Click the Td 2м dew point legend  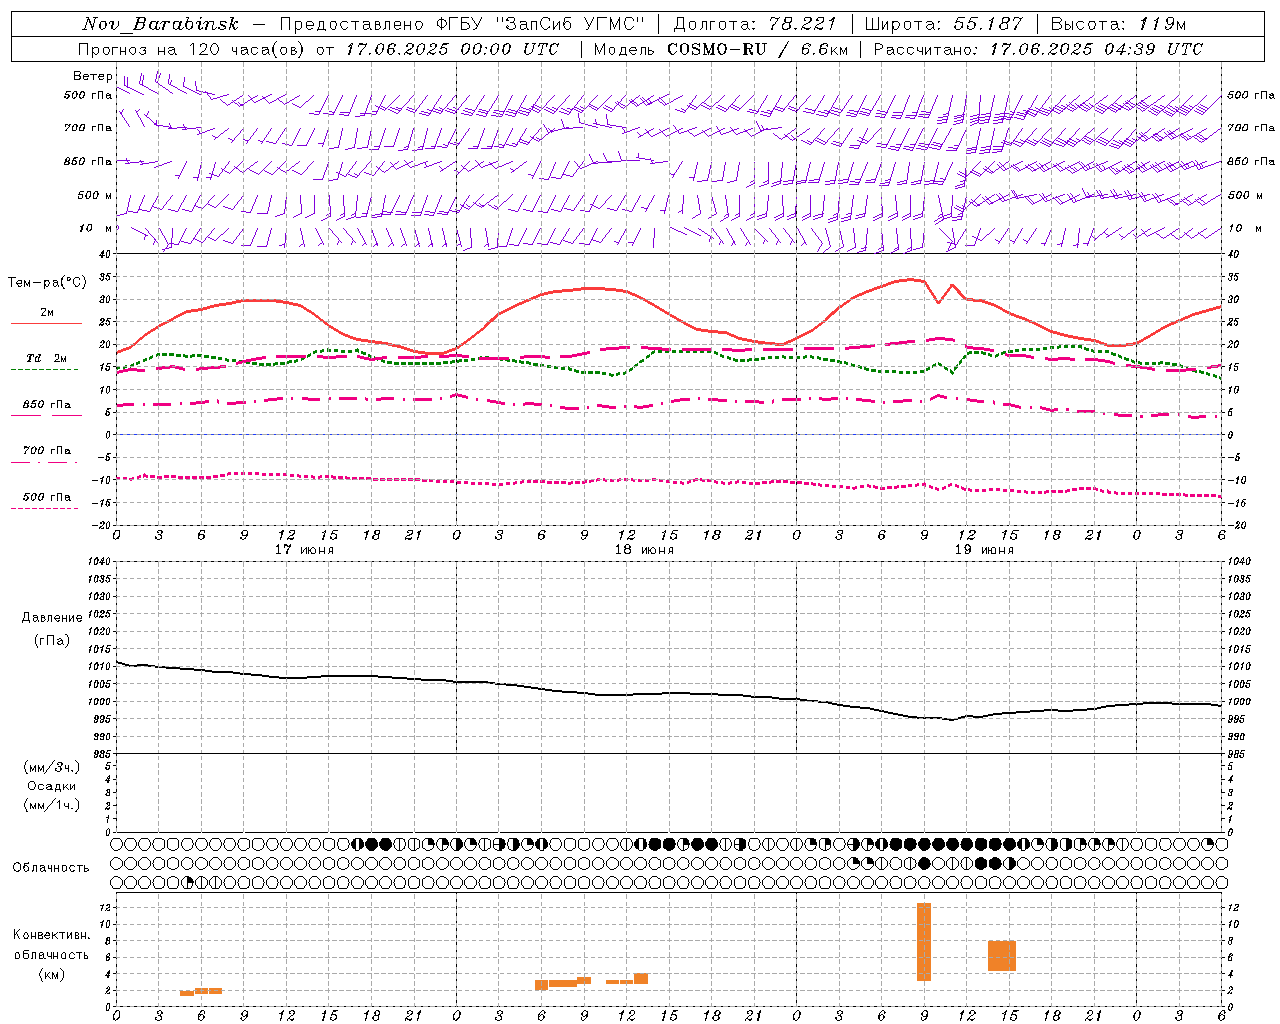coord(46,358)
